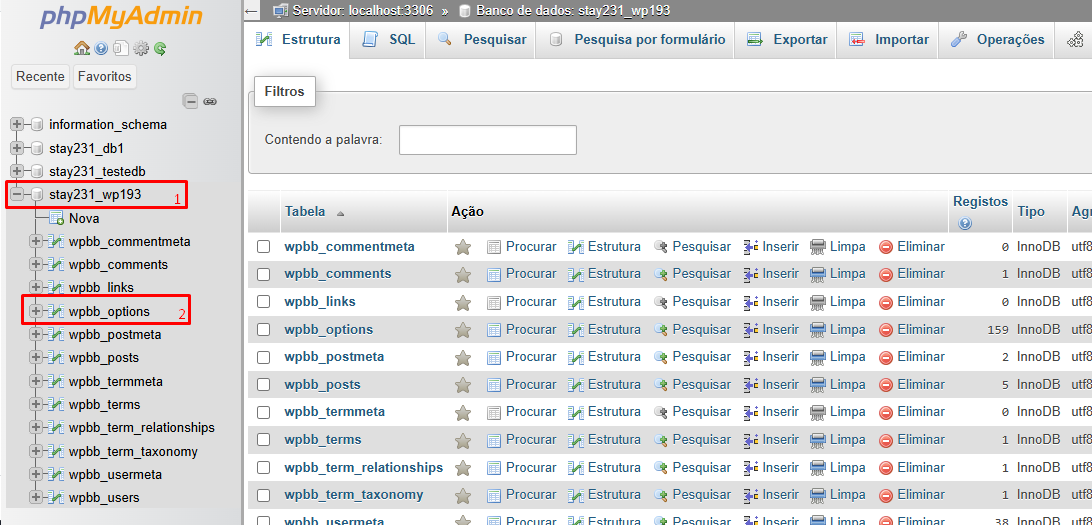Click the Filtros panel header
This screenshot has height=525, width=1092.
coord(285,91)
